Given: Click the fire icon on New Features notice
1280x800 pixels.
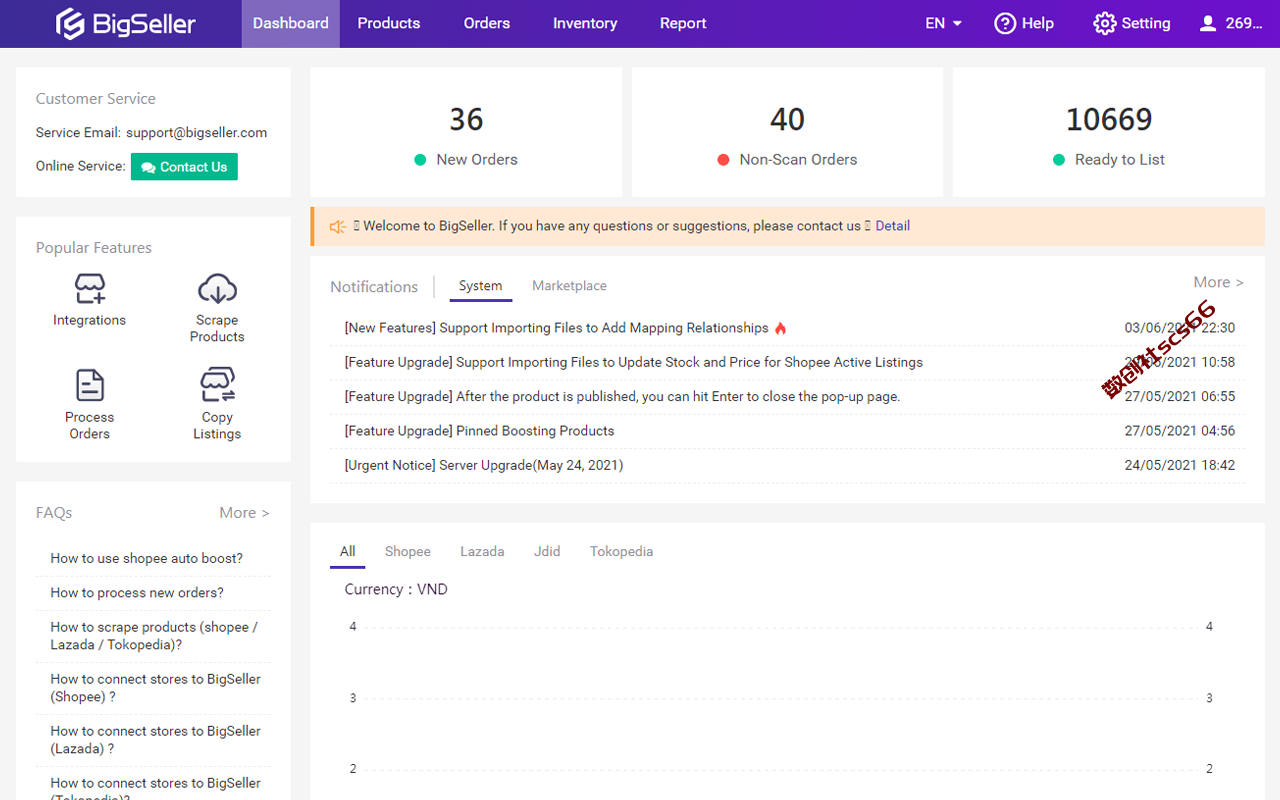Looking at the screenshot, I should coord(781,328).
